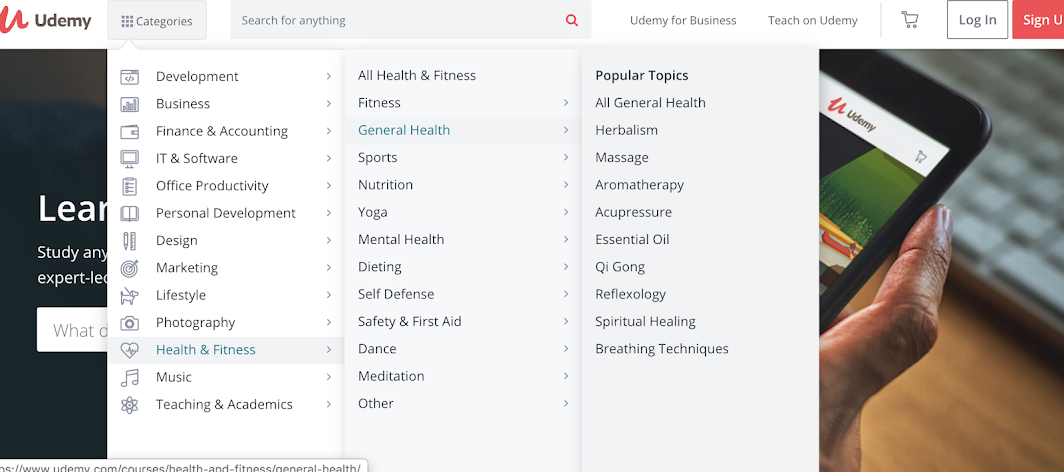Open All General Health topic
This screenshot has height=472, width=1064.
650,102
